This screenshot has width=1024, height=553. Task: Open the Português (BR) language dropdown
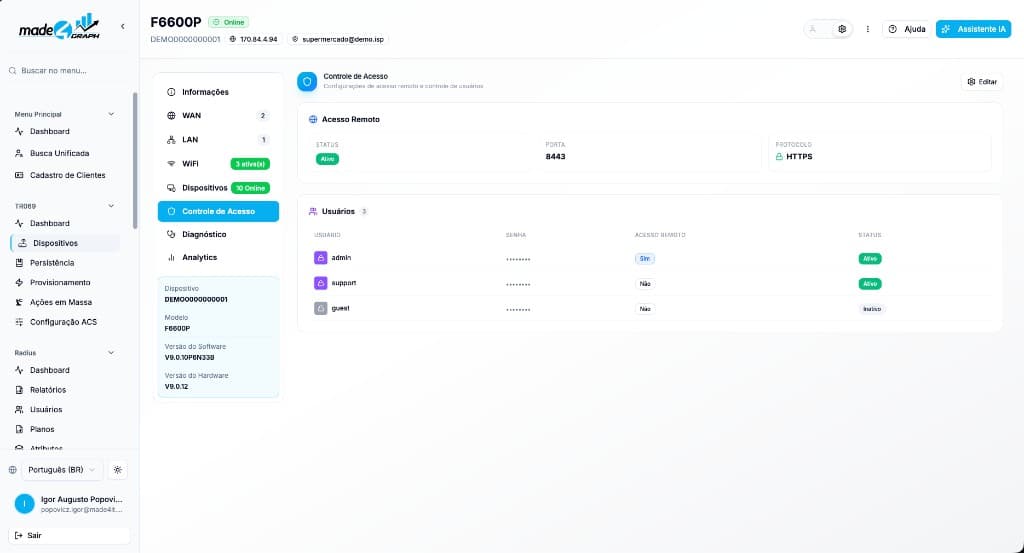[61, 470]
